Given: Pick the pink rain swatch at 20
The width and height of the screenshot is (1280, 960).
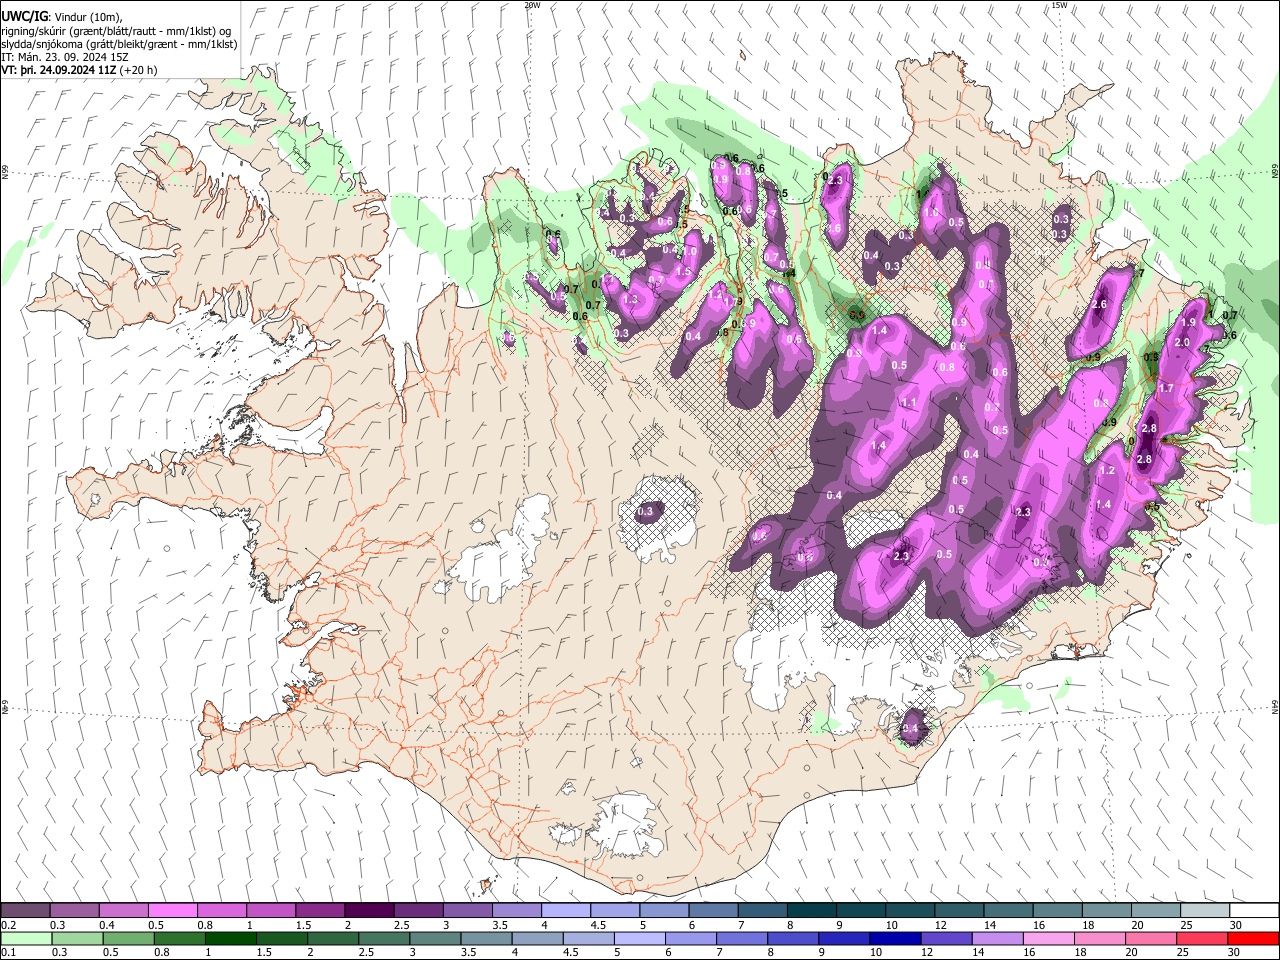Looking at the screenshot, I should click(1152, 938).
